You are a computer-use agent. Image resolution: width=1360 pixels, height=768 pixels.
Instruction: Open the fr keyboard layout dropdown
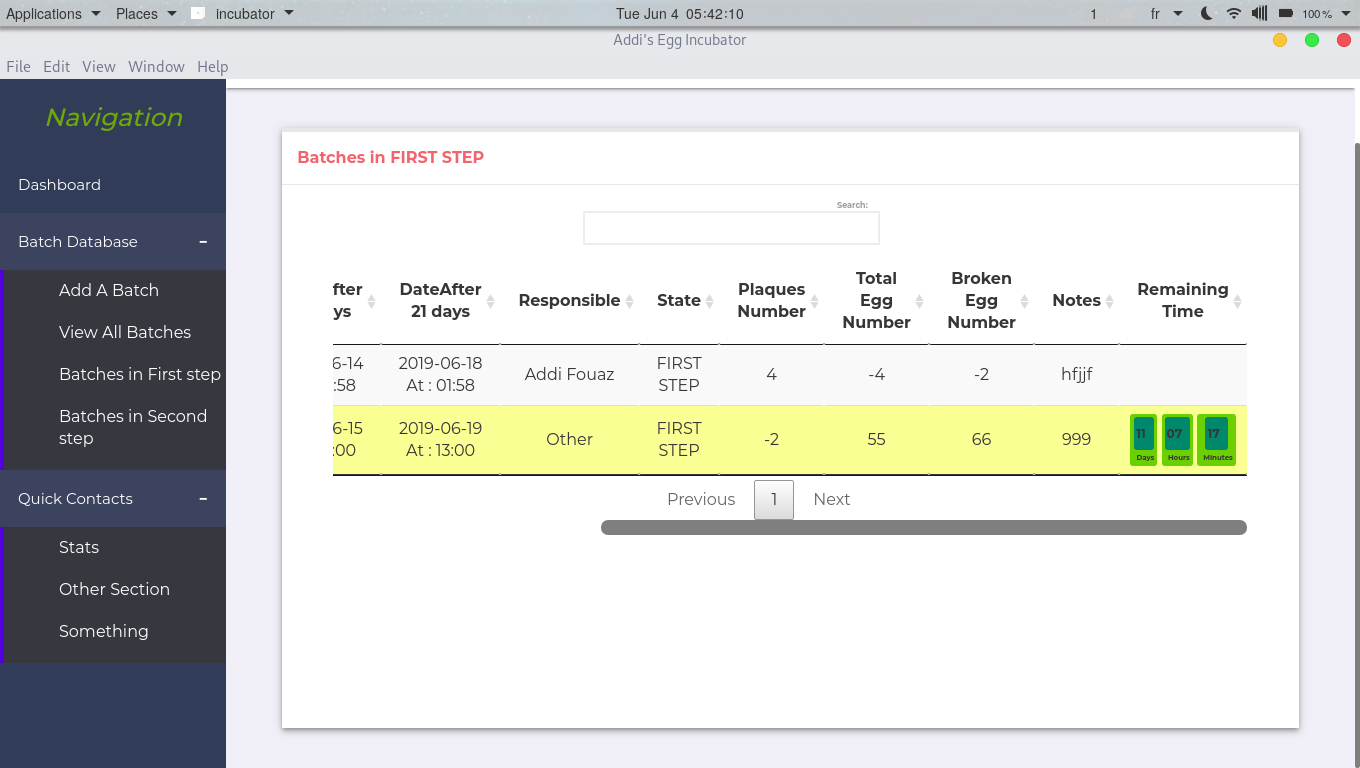click(1166, 14)
